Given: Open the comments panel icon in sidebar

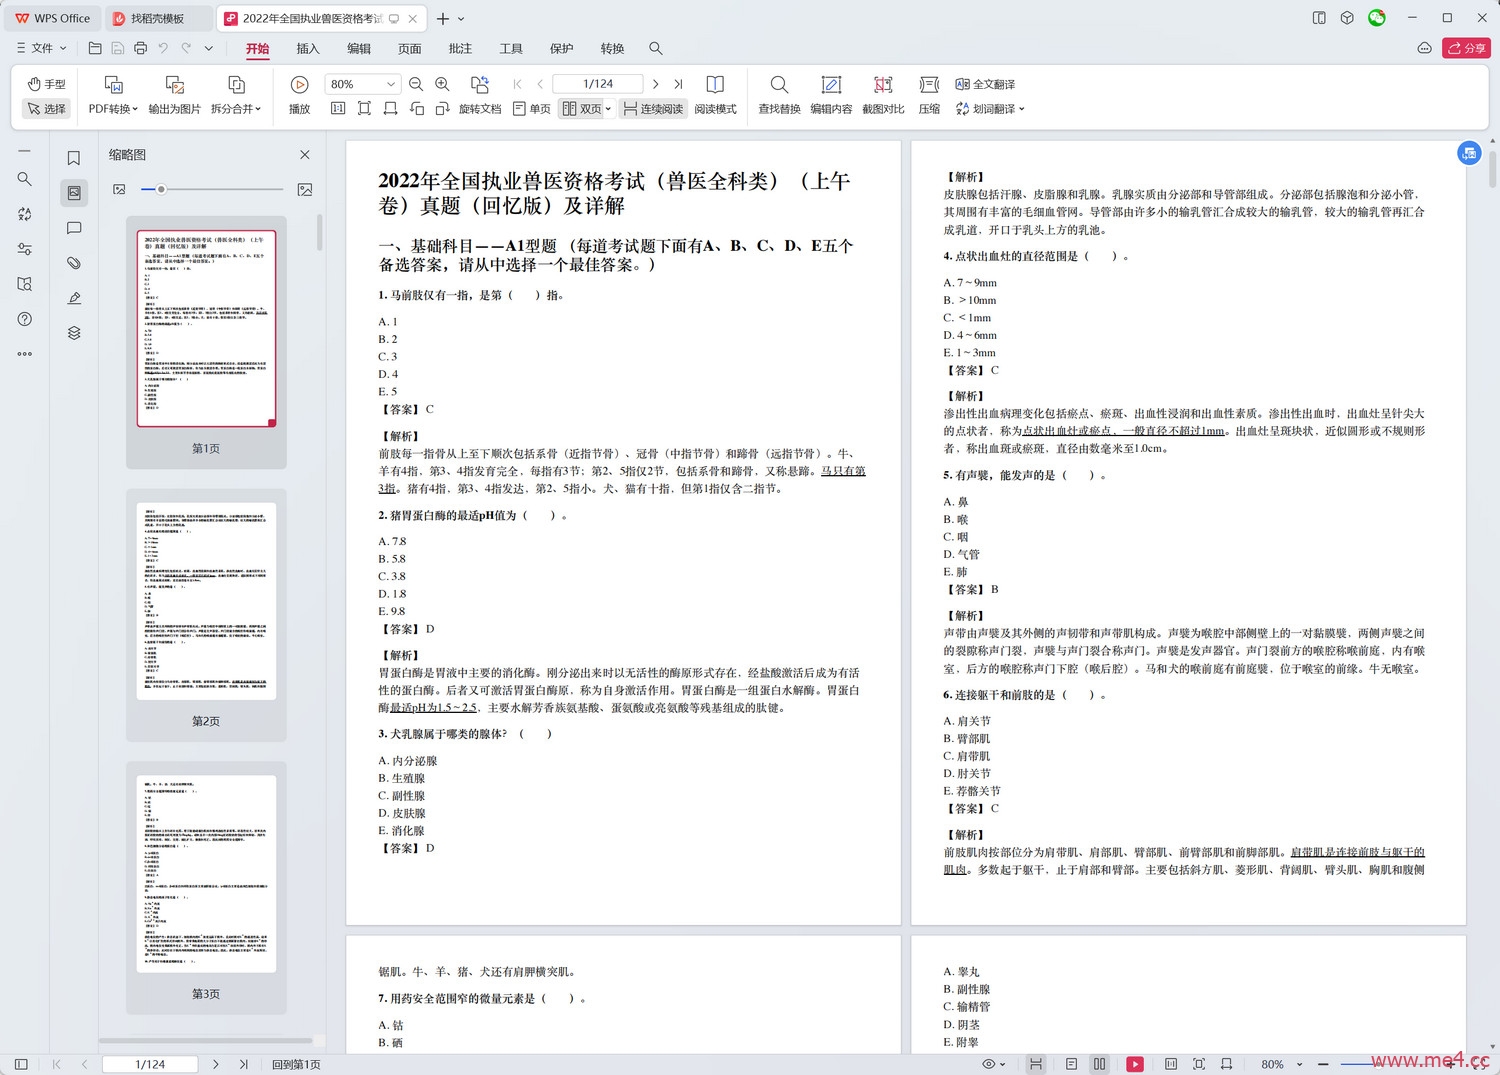Looking at the screenshot, I should [x=74, y=228].
